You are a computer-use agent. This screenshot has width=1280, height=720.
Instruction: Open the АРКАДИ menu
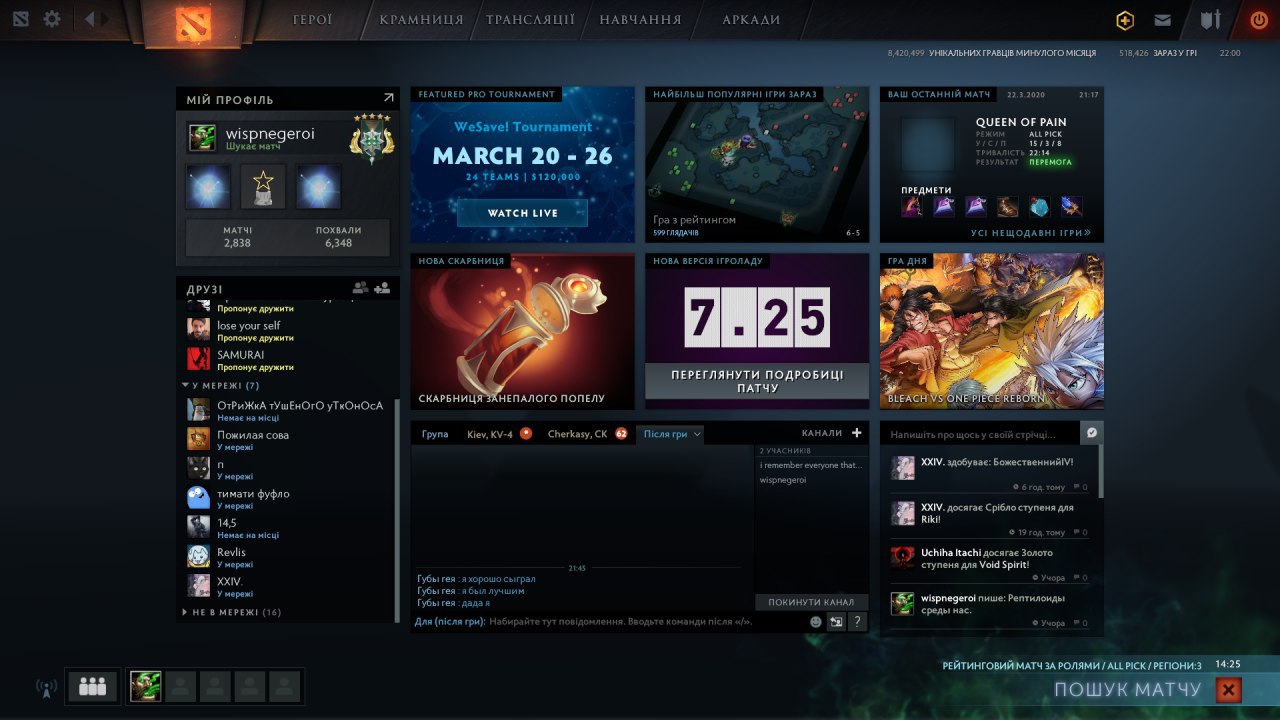tap(751, 20)
